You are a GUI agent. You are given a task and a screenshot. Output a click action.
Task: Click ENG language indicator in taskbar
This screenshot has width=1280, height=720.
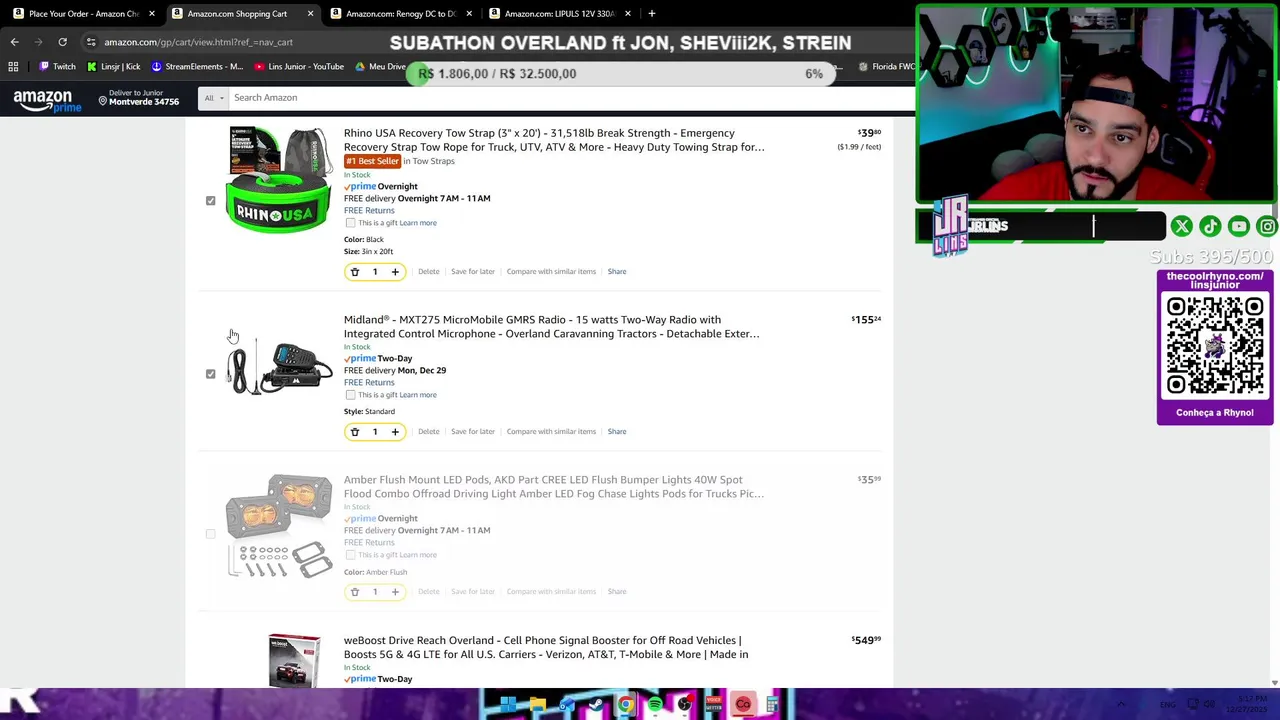click(1167, 705)
